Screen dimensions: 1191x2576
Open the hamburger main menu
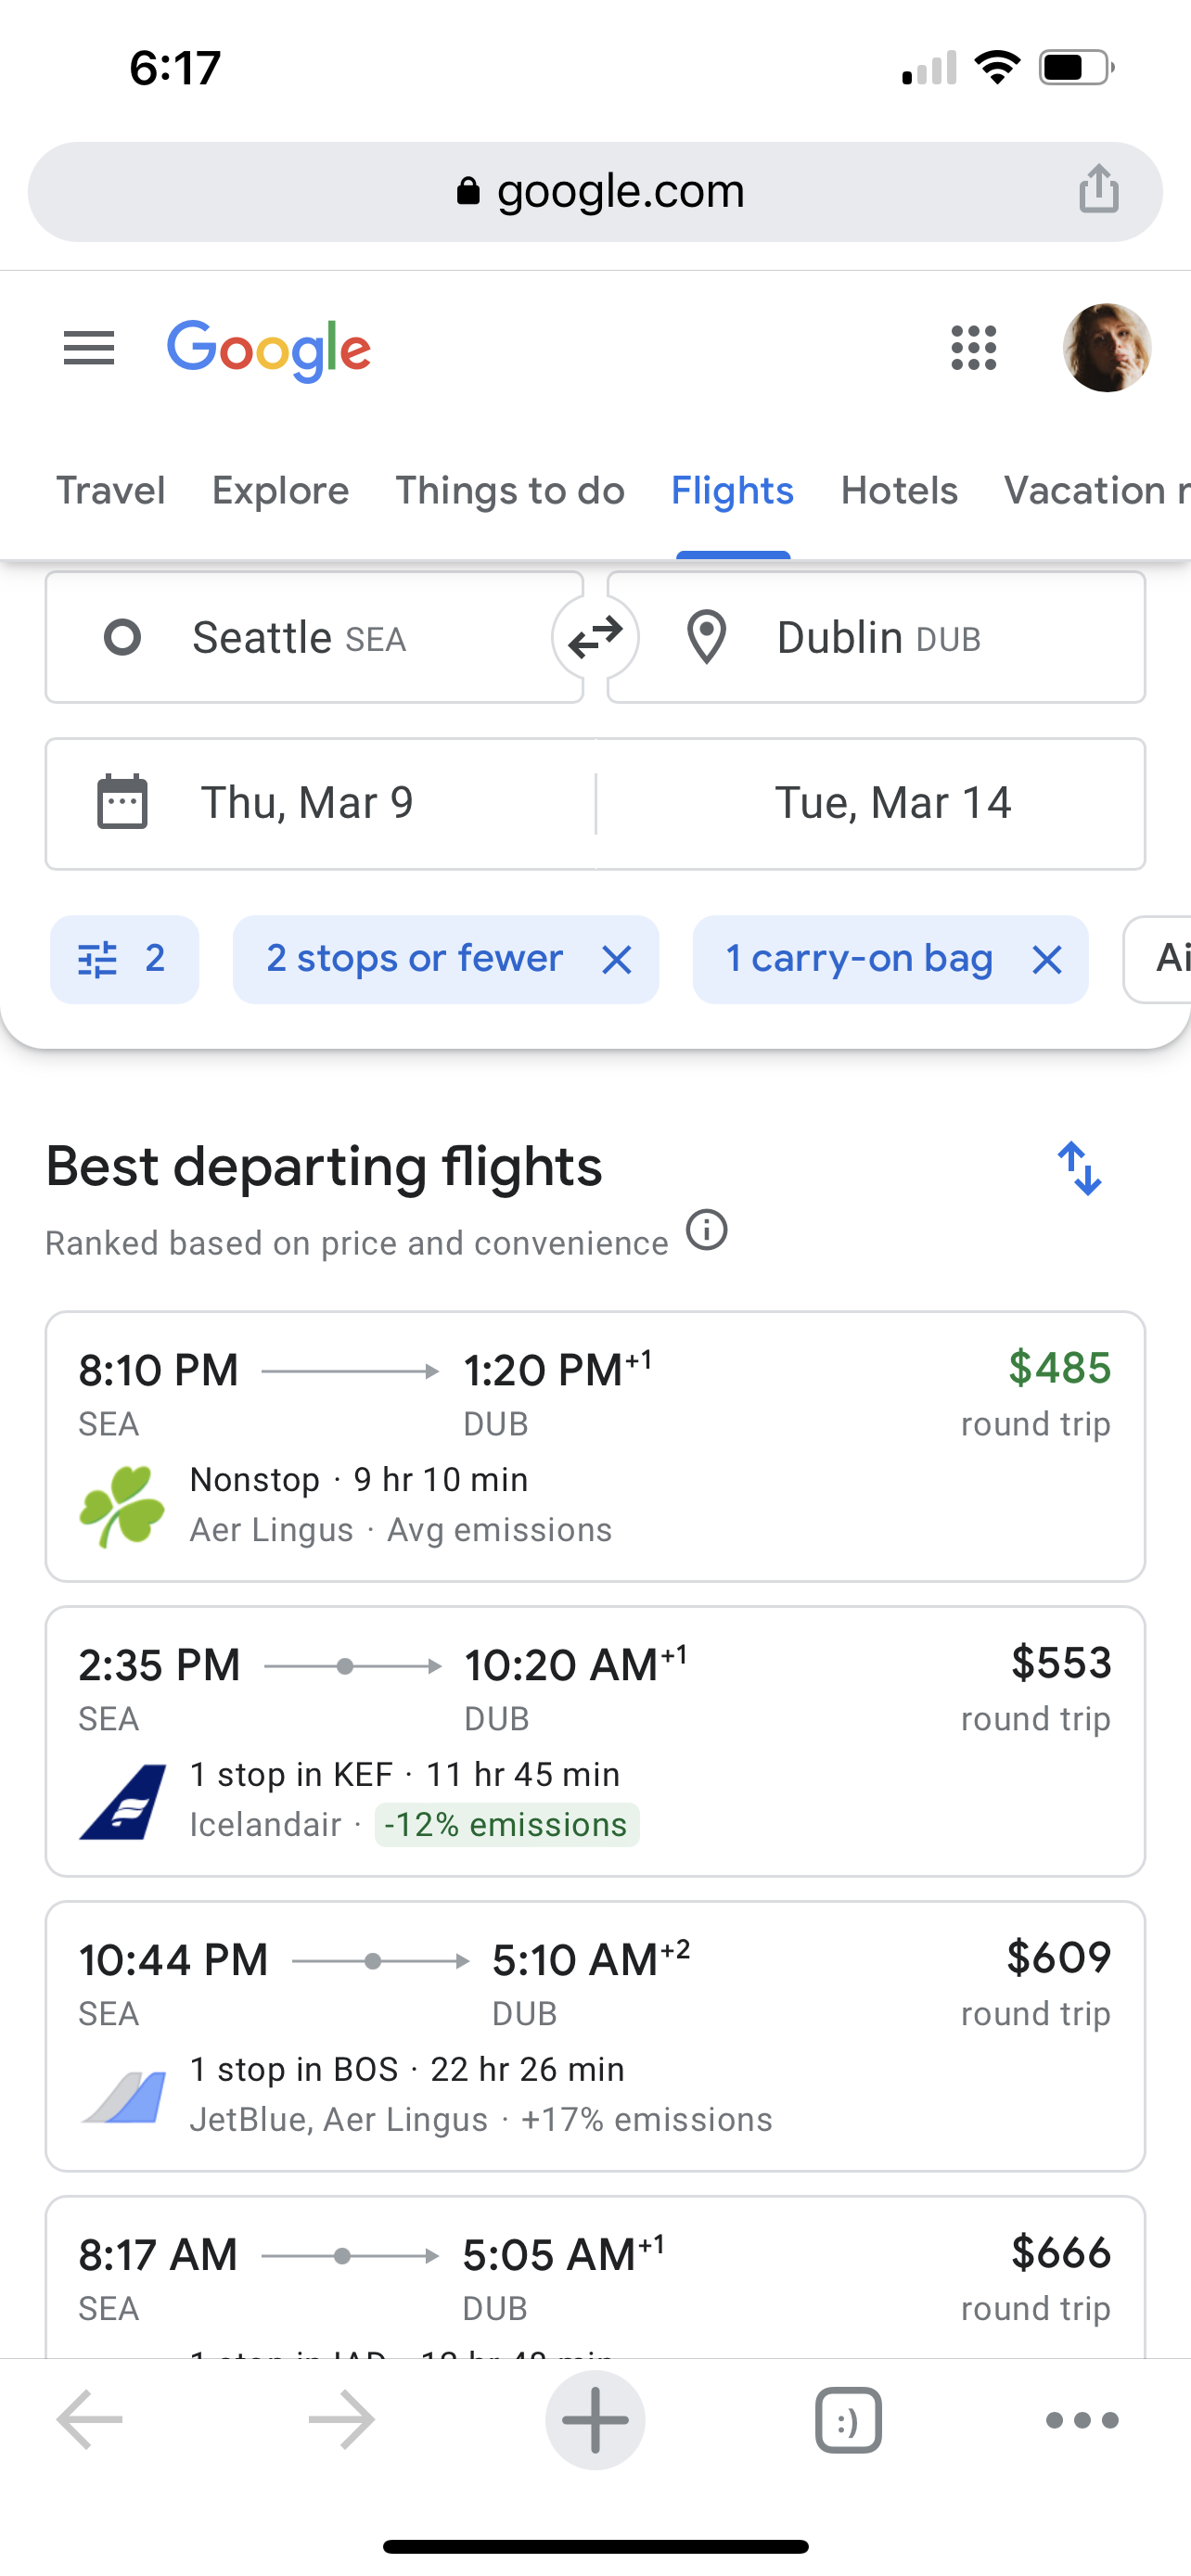[89, 349]
